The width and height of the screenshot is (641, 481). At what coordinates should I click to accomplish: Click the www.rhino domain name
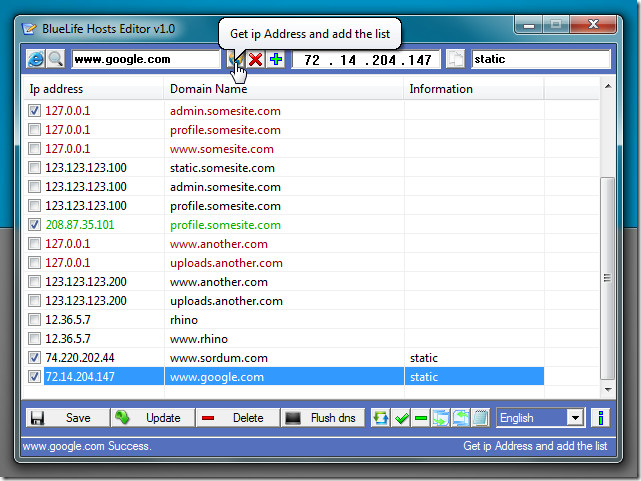(x=199, y=339)
